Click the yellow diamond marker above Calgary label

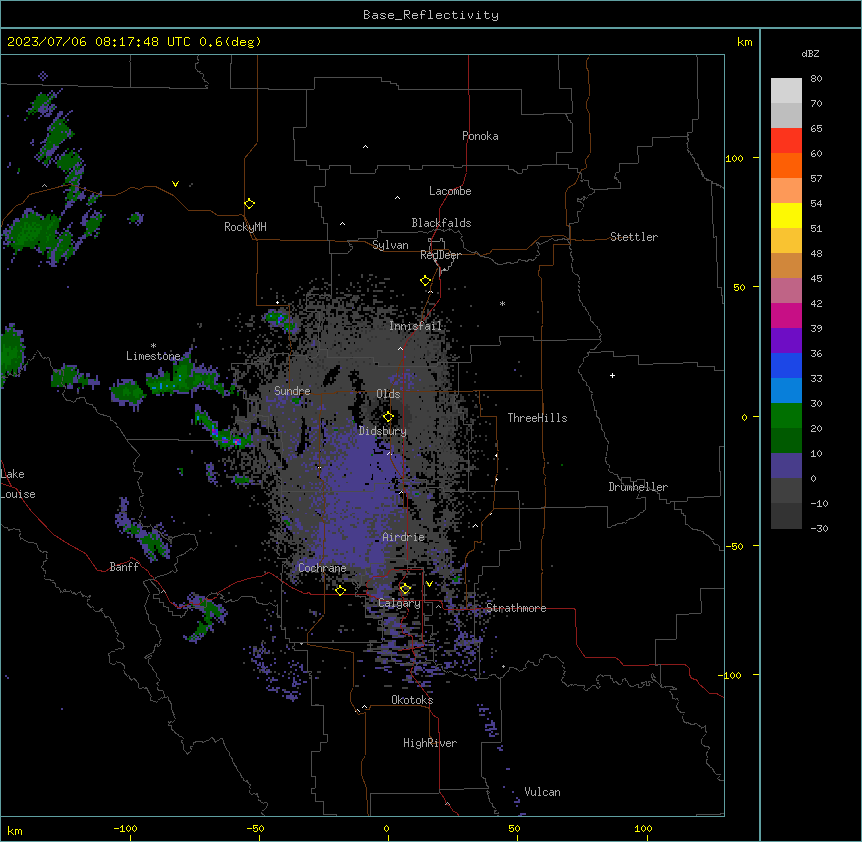[x=405, y=589]
